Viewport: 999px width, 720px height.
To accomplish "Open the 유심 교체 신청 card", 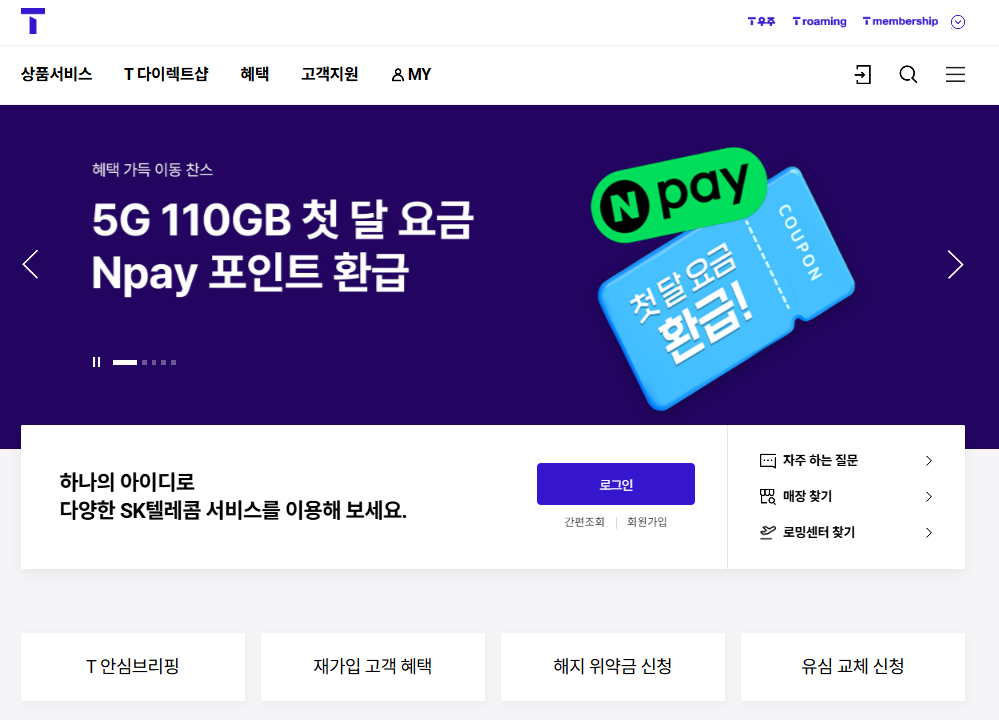I will coord(852,666).
